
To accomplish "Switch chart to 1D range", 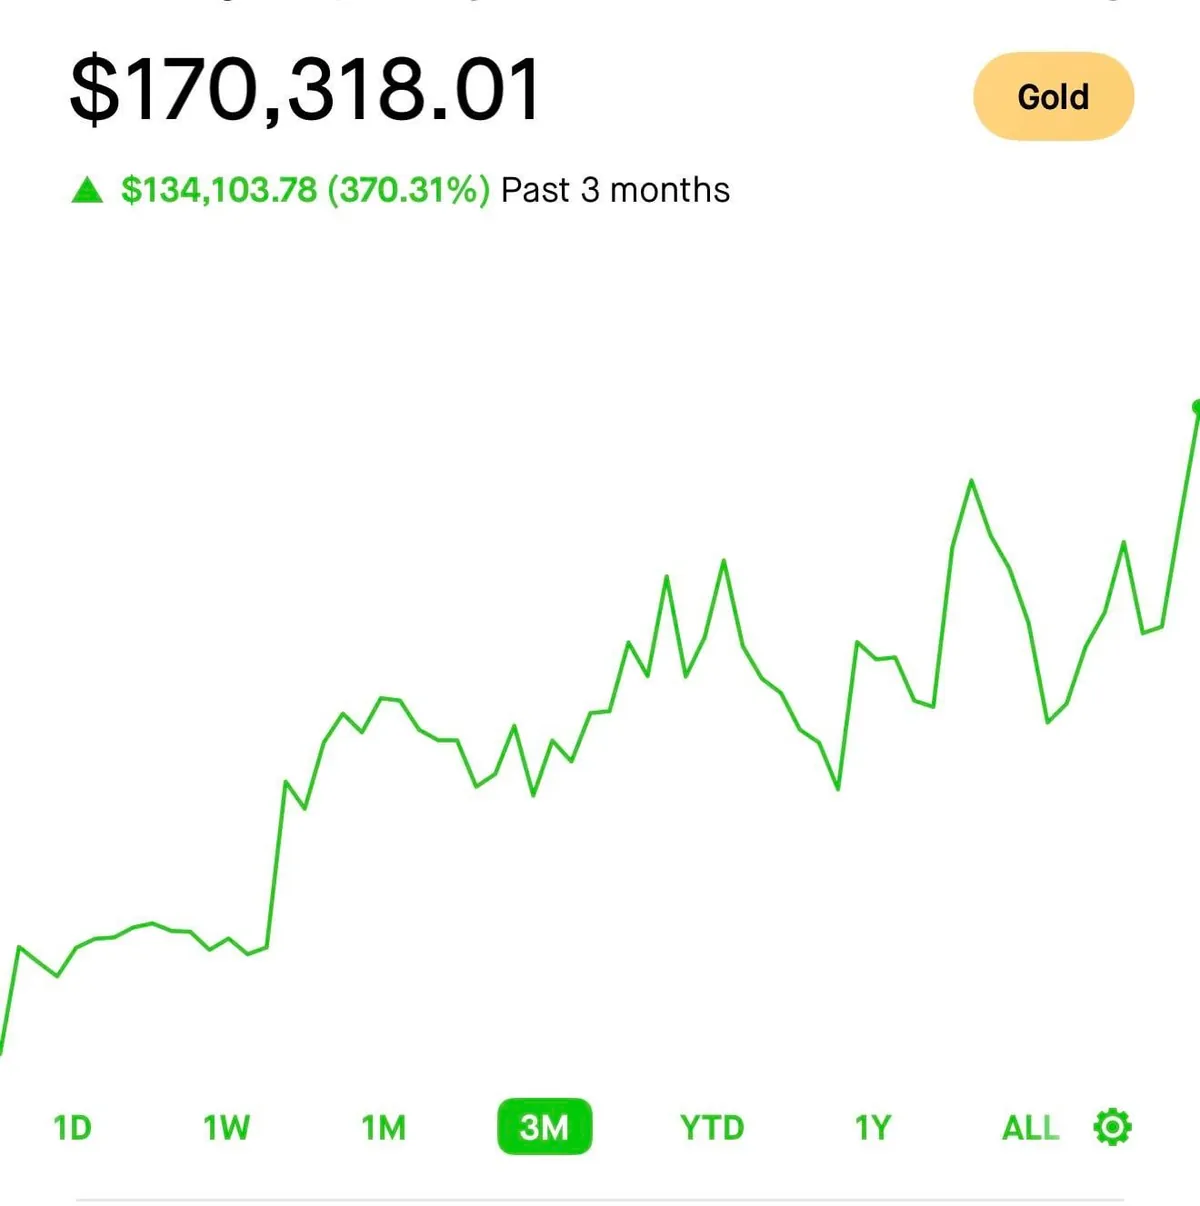I will click(72, 1128).
